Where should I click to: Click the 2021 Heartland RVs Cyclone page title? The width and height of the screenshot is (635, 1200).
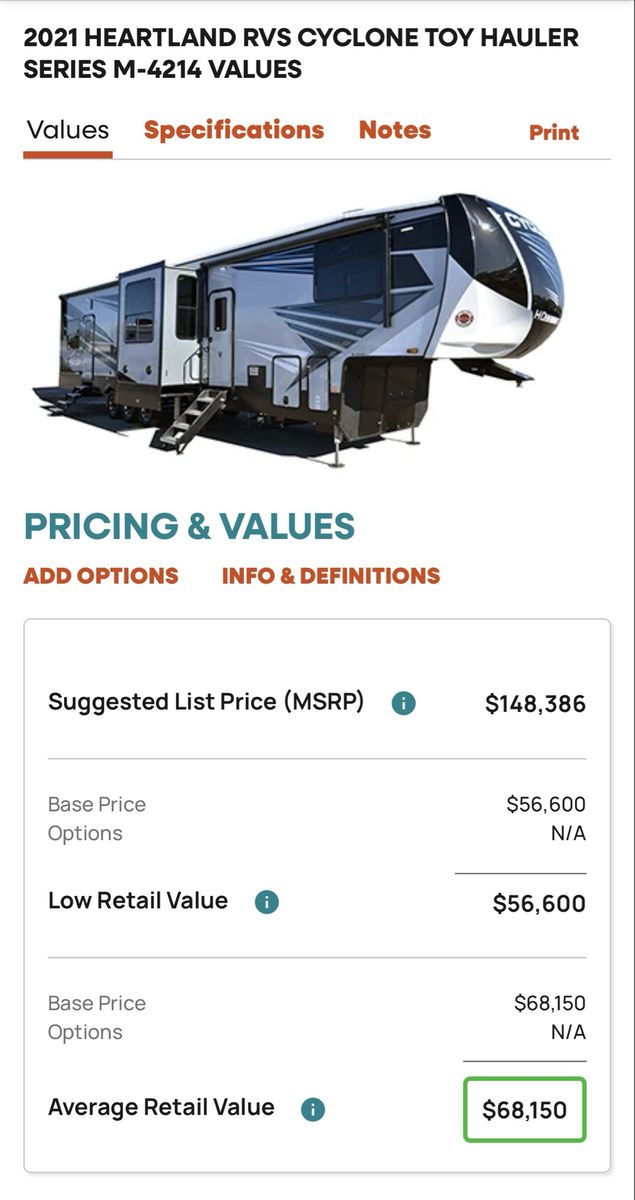(301, 54)
